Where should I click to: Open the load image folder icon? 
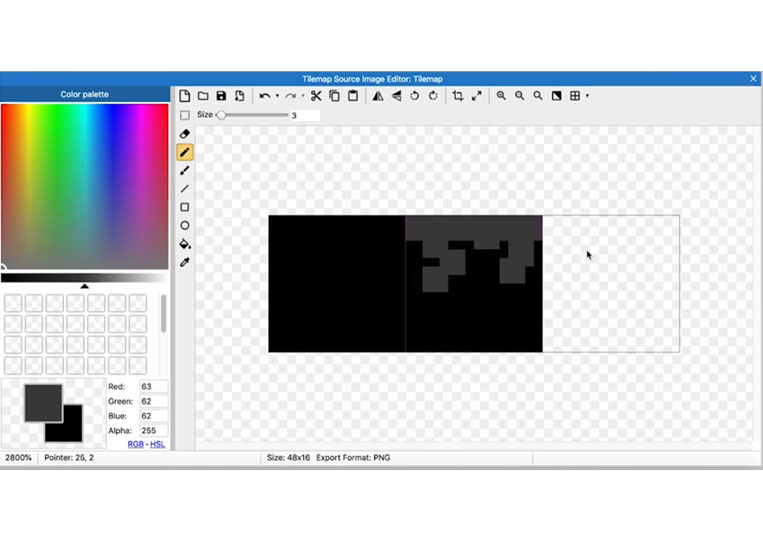203,96
